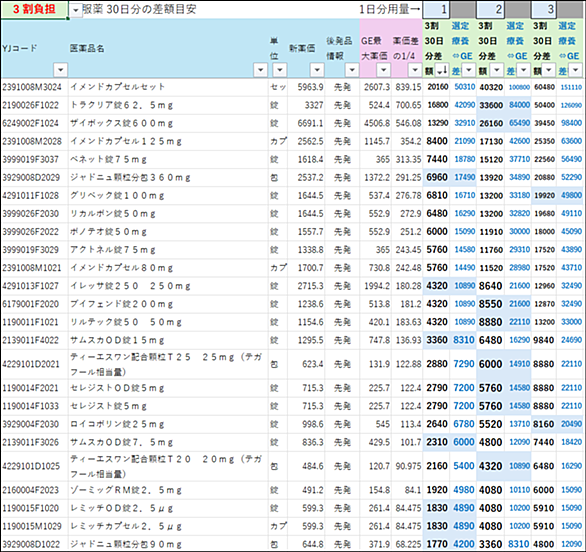The height and width of the screenshot is (552, 586).
Task: Select the 包 unit cell in ジャドニュ360mg row
Action: pos(278,178)
